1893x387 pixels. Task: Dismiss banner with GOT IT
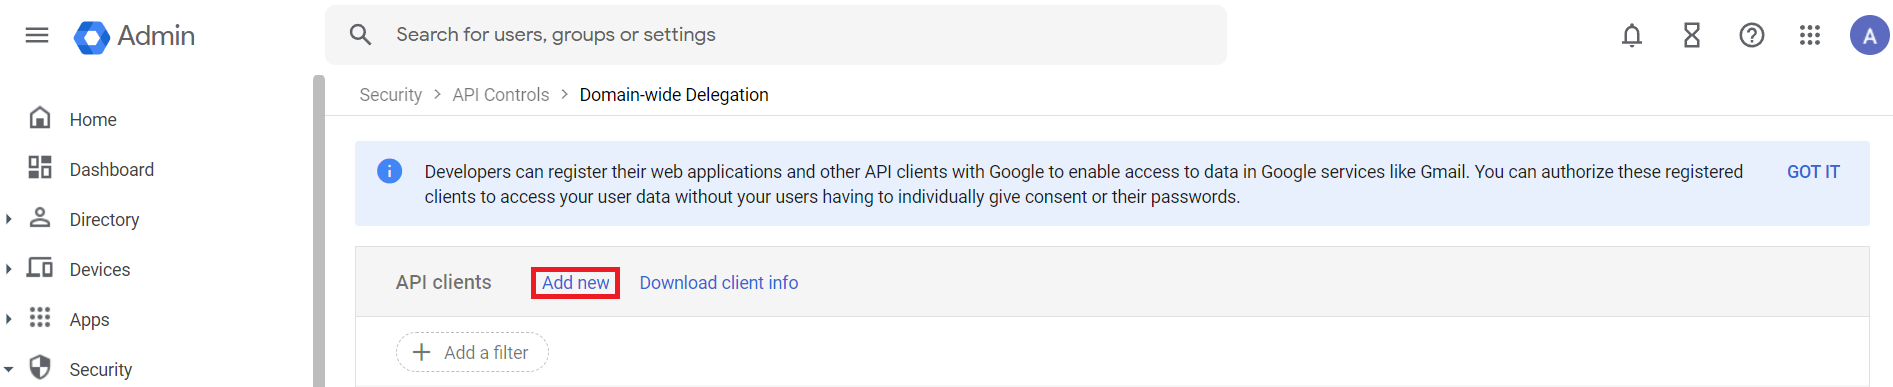pyautogui.click(x=1813, y=172)
